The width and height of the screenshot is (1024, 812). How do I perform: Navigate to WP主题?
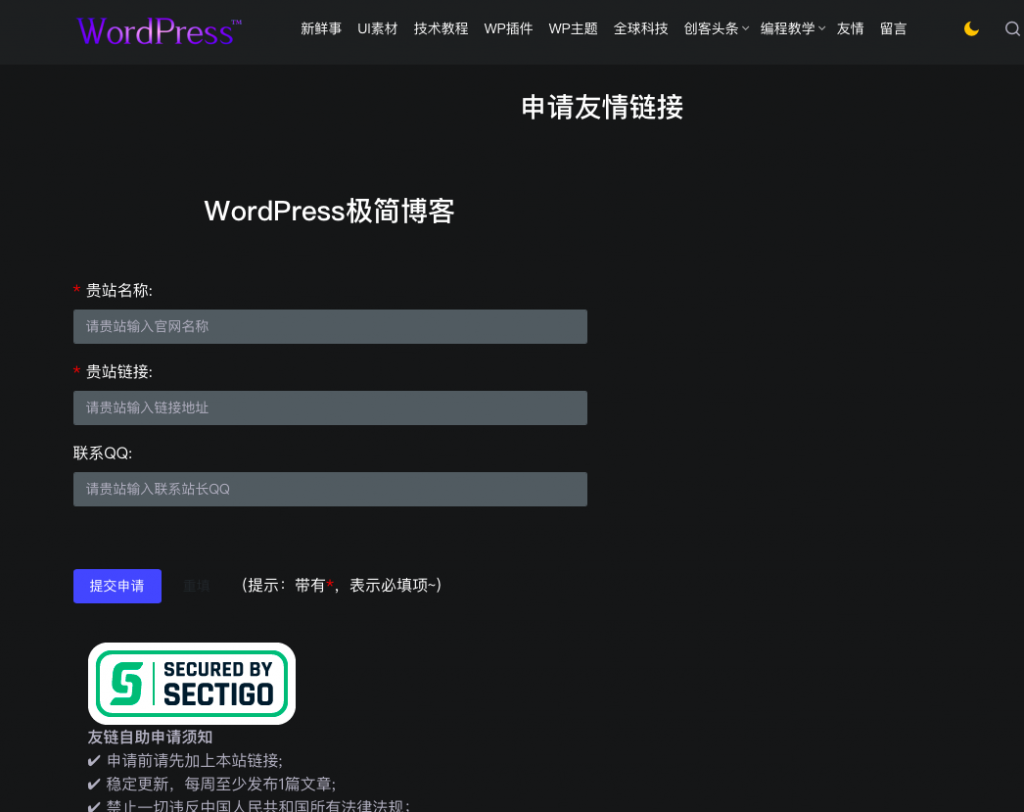click(573, 29)
